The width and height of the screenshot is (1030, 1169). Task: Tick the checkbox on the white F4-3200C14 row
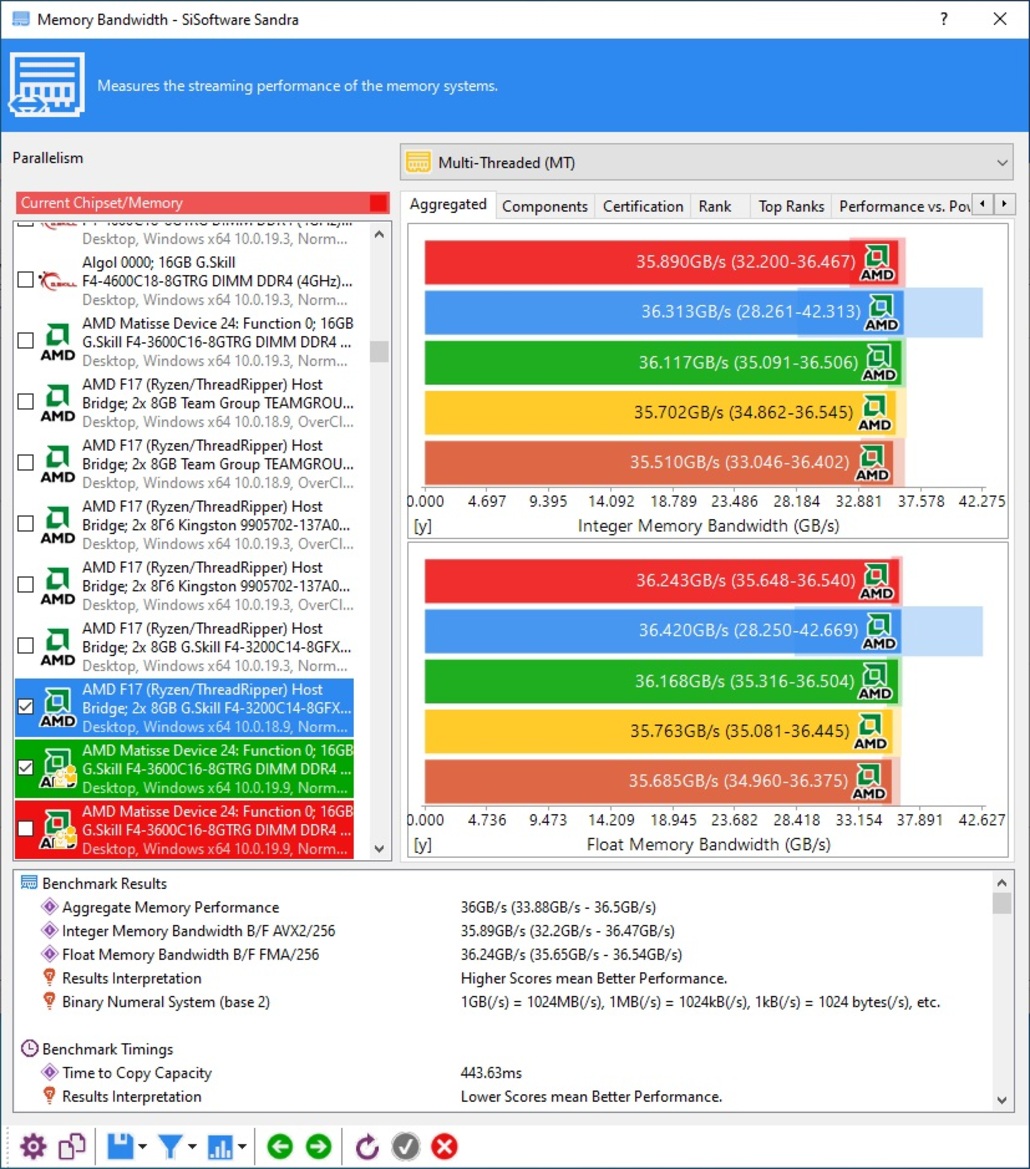[x=25, y=646]
